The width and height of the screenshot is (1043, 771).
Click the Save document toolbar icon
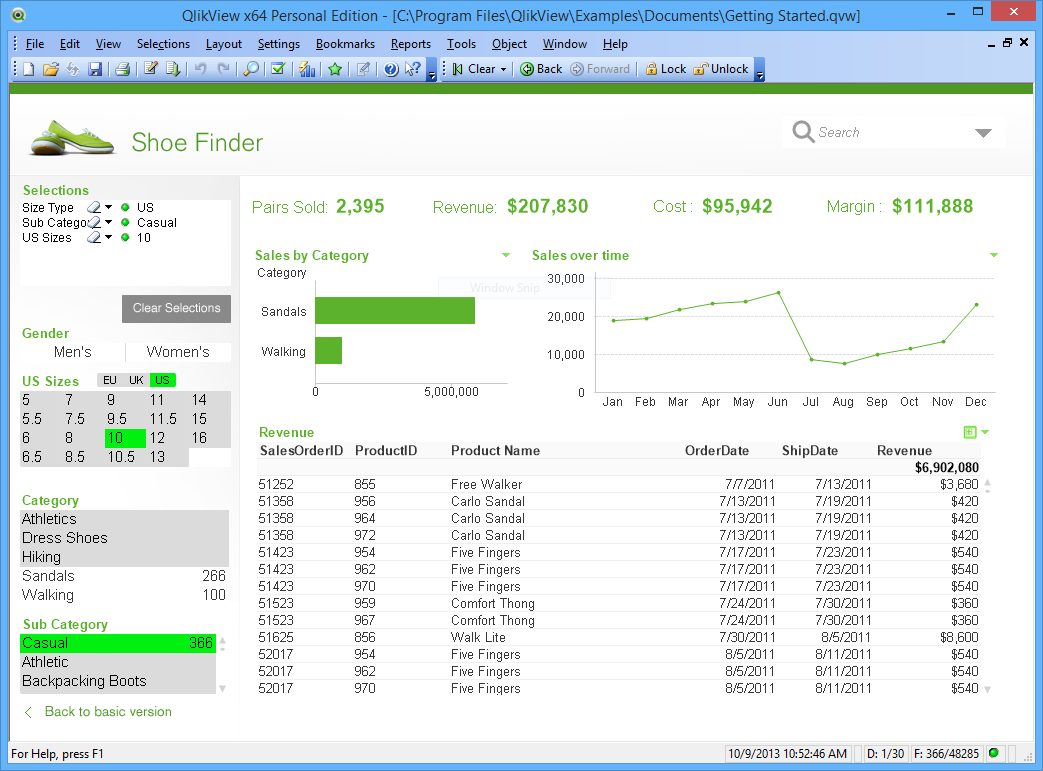95,69
